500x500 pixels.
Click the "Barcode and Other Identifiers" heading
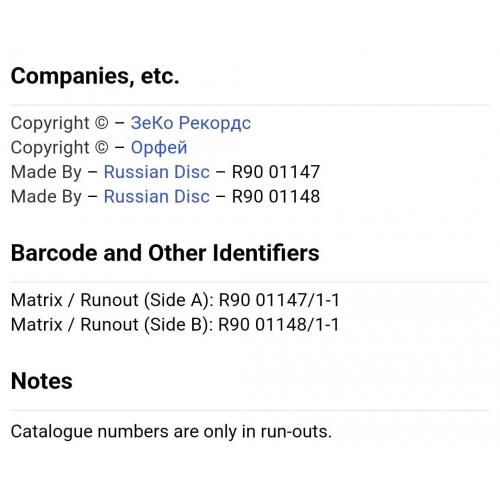(x=165, y=253)
